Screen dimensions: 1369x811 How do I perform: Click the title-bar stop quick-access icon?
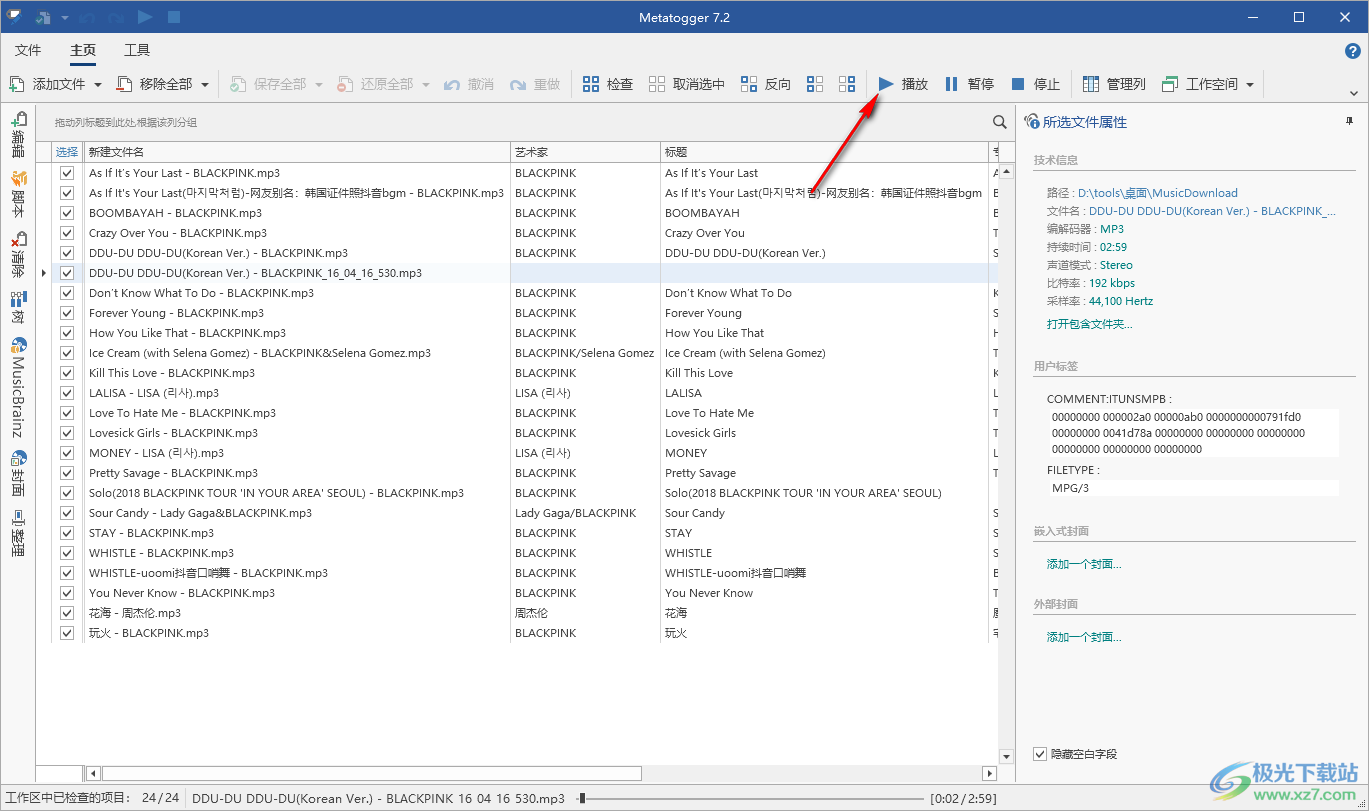[174, 17]
